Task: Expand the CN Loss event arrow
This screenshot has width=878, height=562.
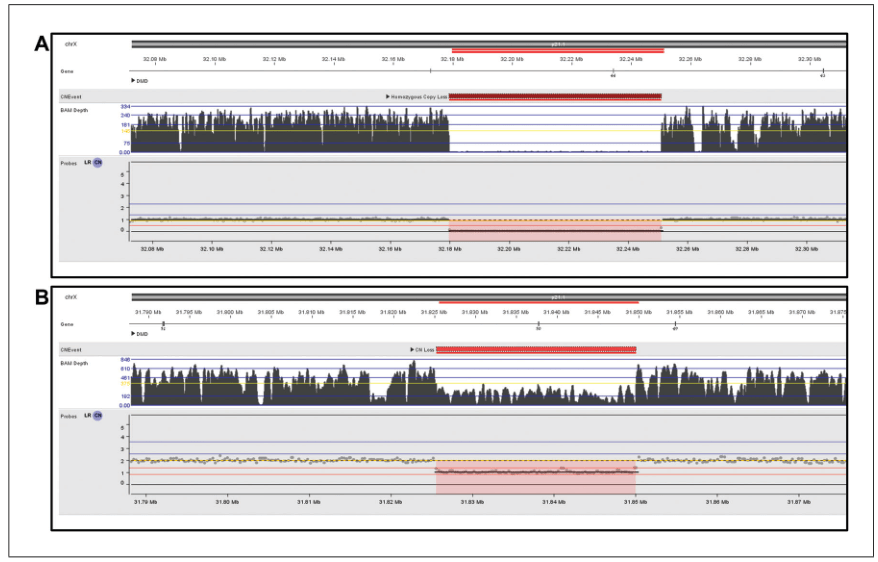Action: (414, 350)
